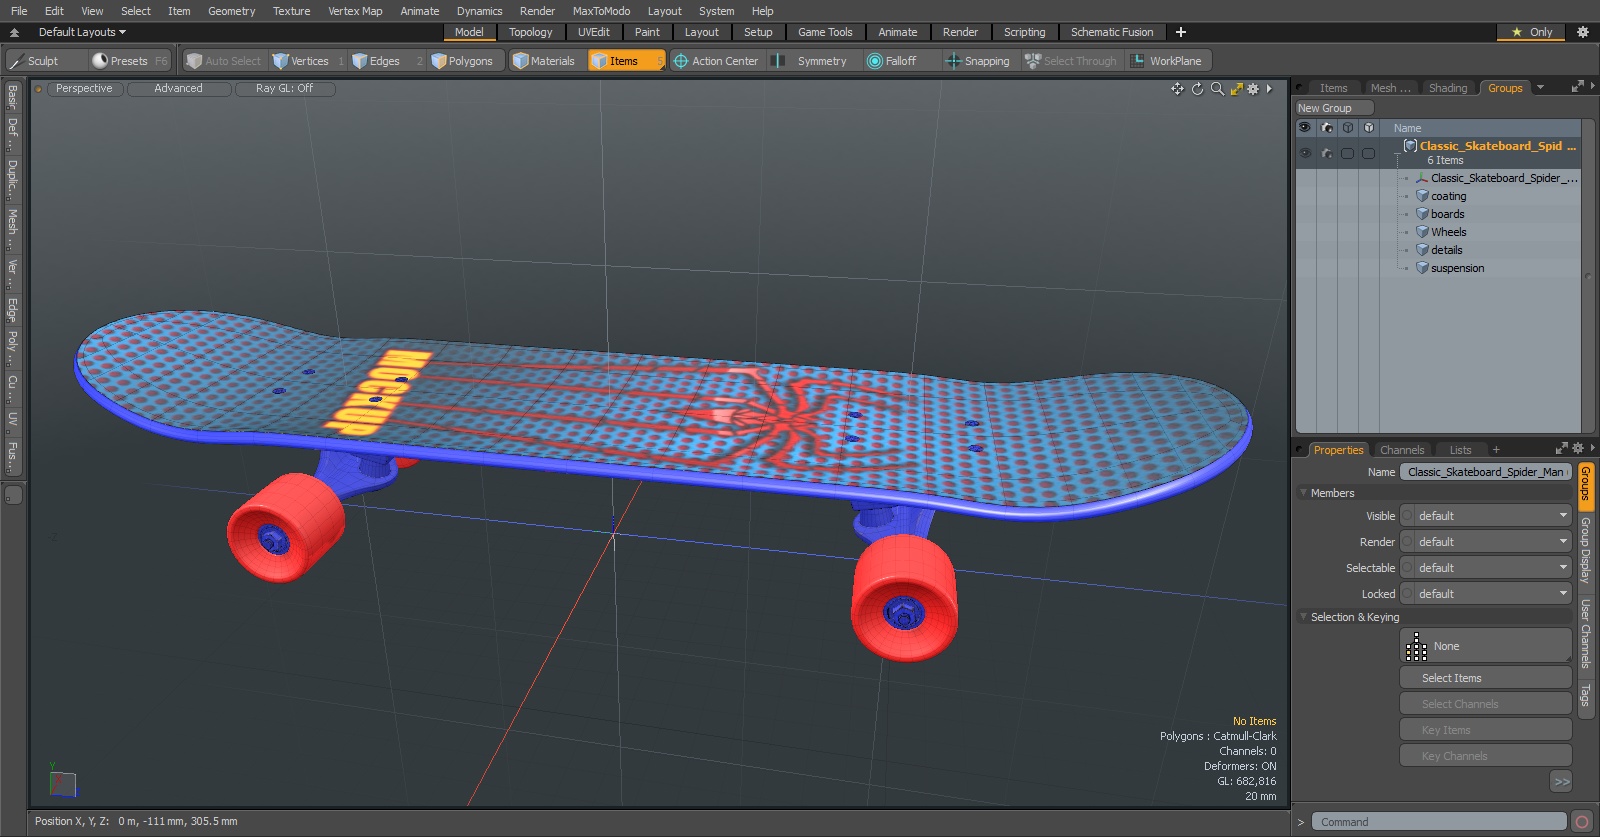Image resolution: width=1600 pixels, height=837 pixels.
Task: Click the Command input field
Action: tap(1438, 822)
